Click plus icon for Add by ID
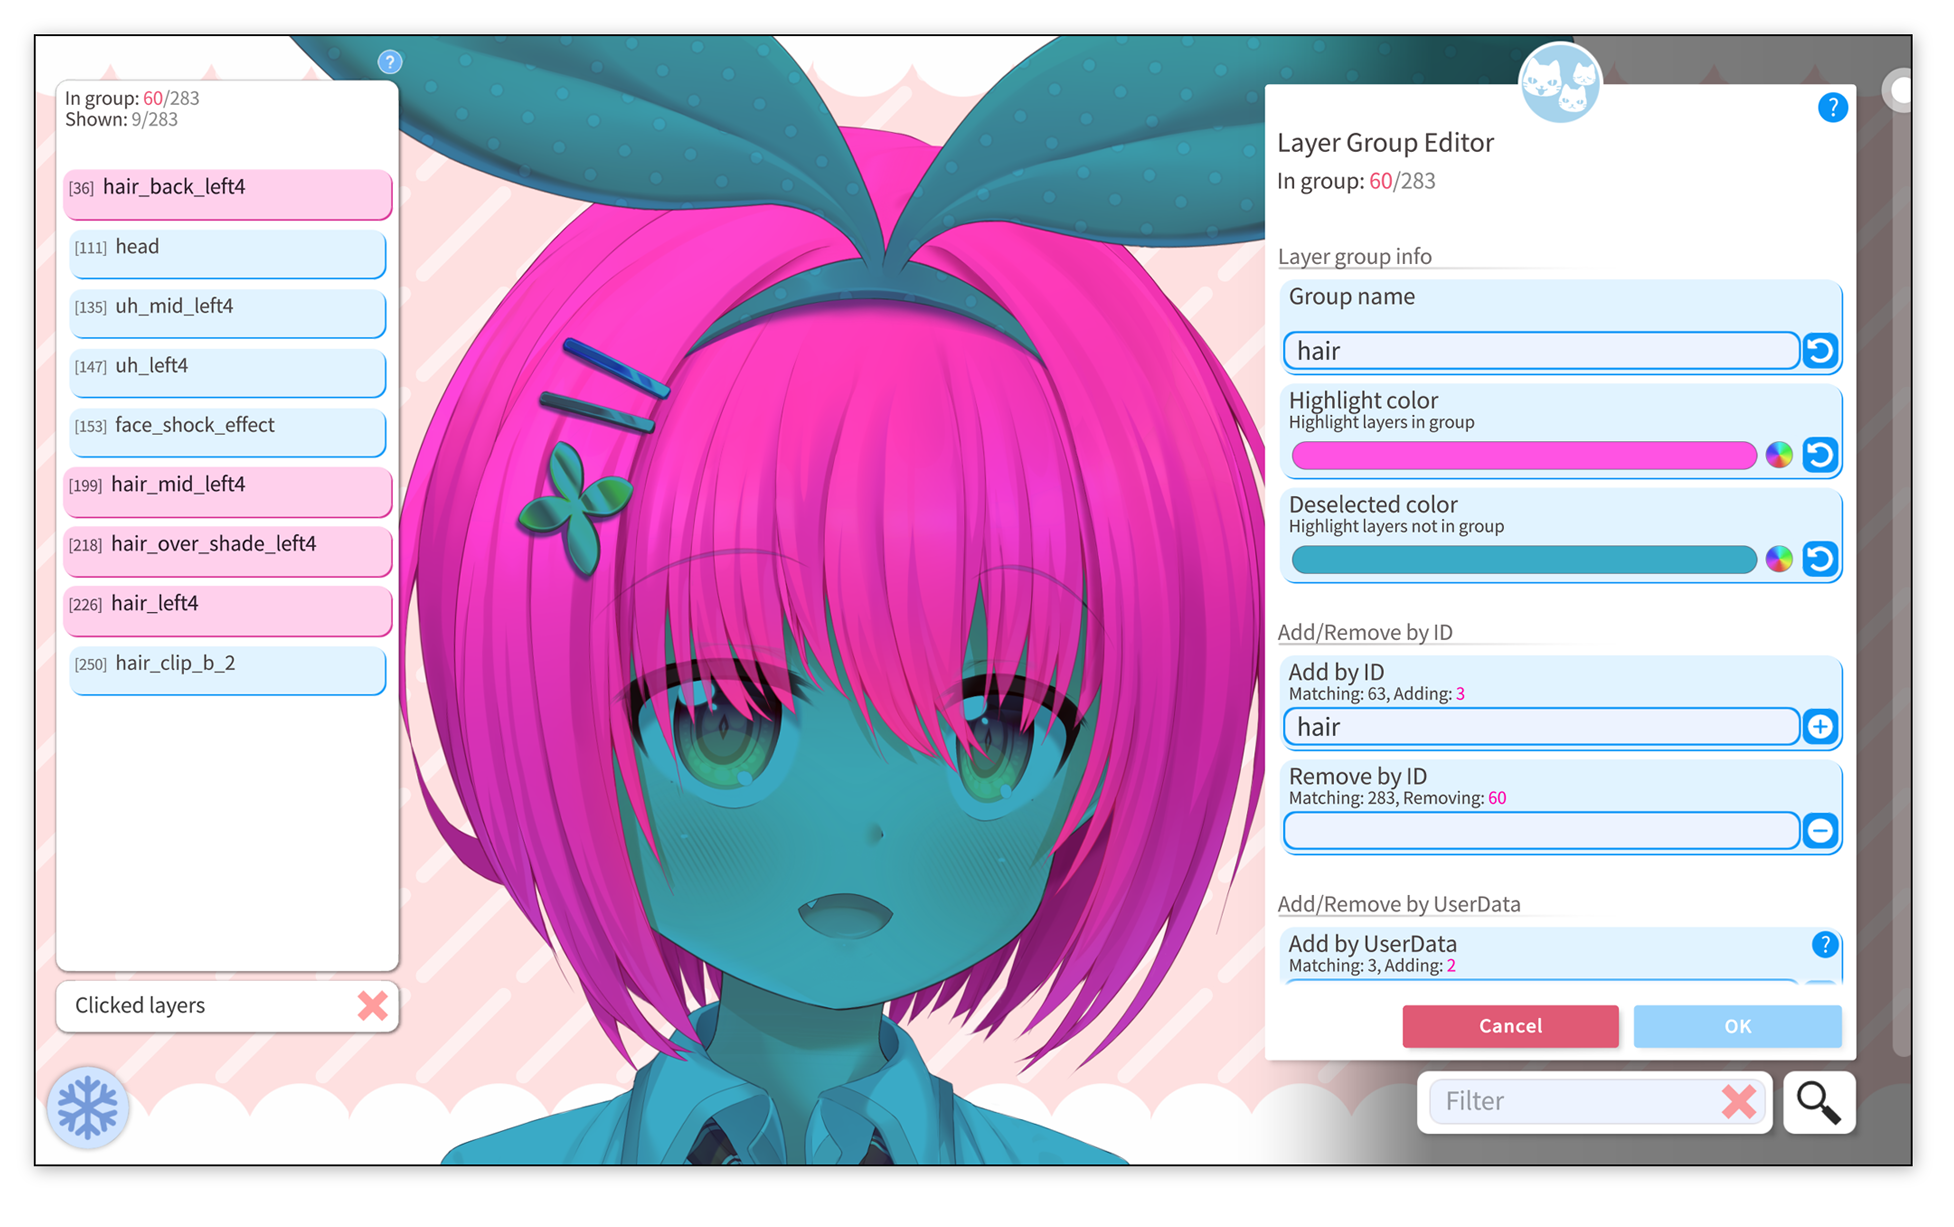This screenshot has height=1227, width=1954. pos(1820,727)
